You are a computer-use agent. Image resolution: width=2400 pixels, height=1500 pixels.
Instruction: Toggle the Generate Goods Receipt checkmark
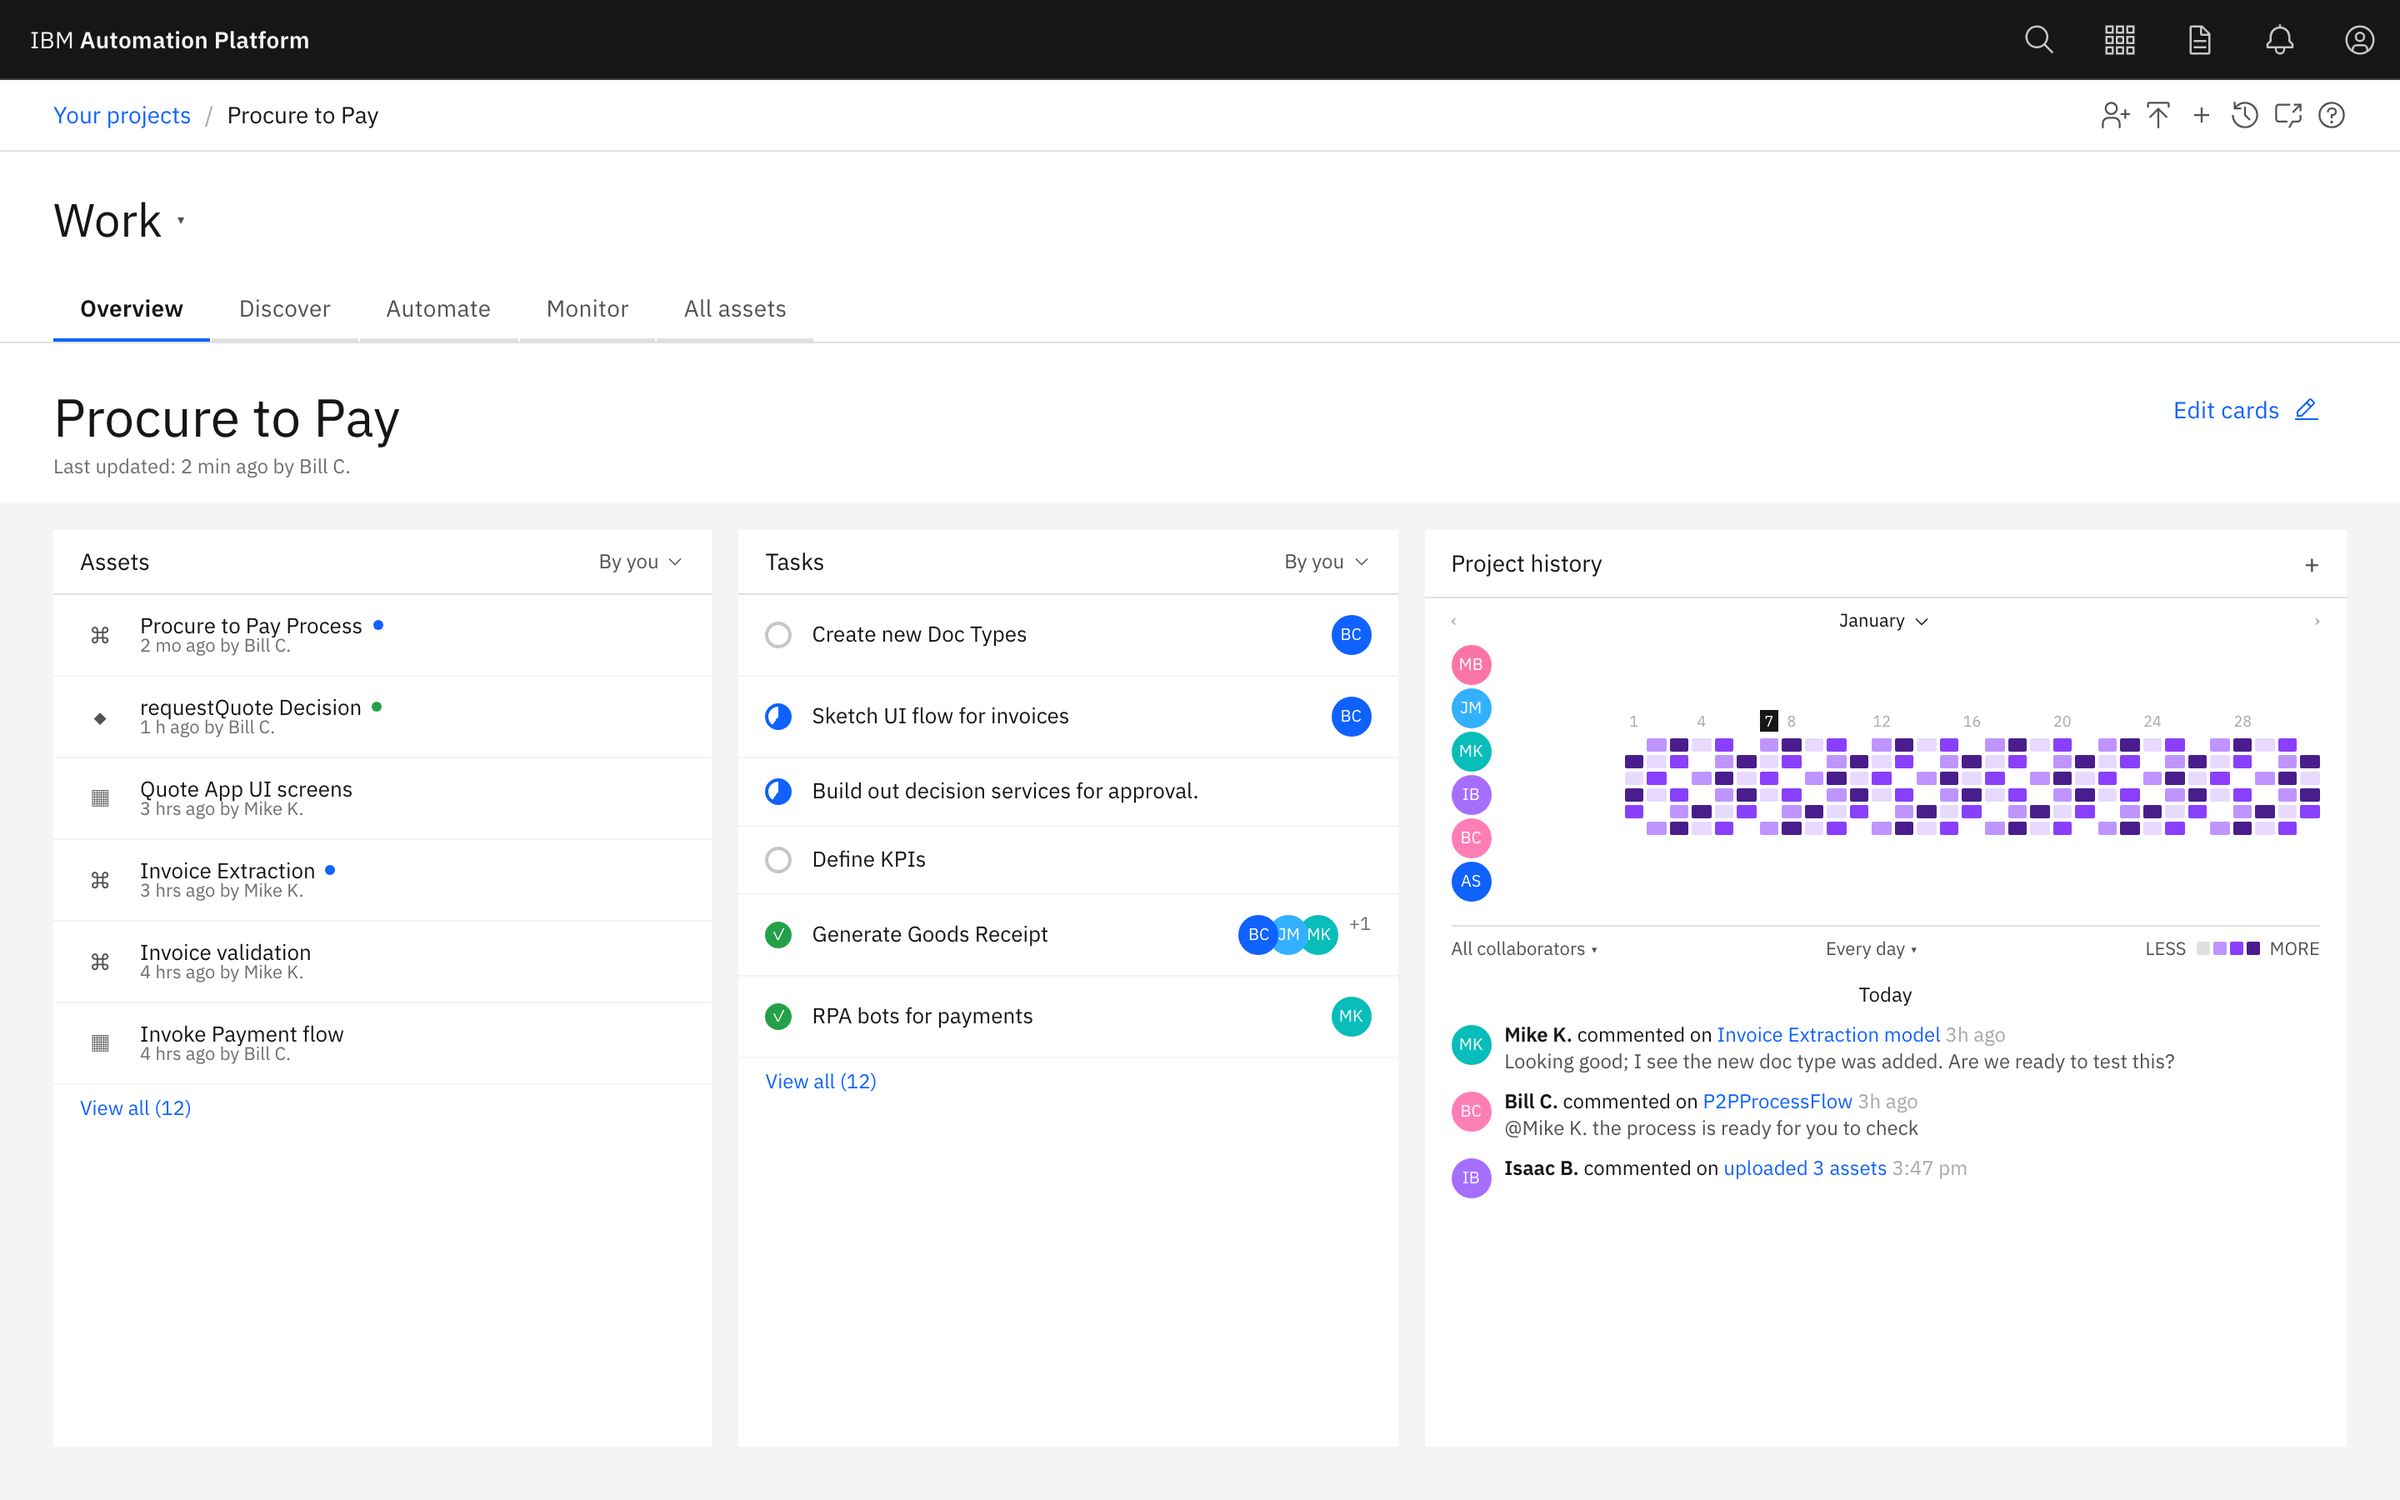click(x=778, y=935)
